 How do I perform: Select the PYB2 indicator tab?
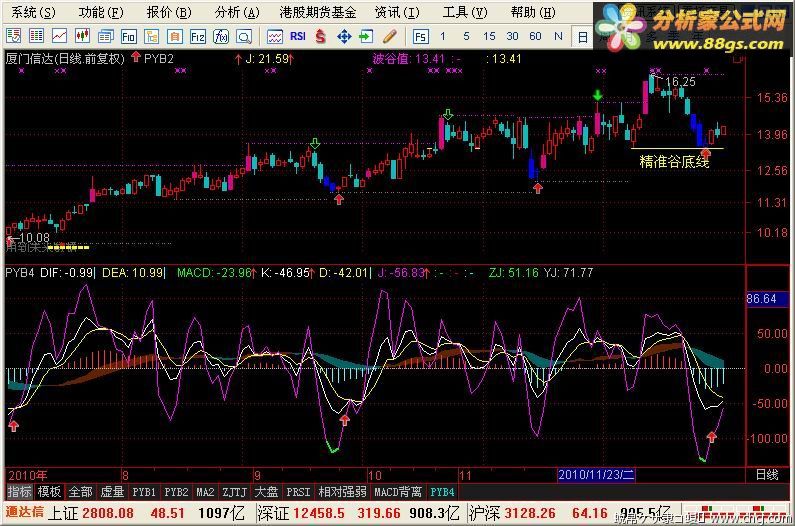[x=176, y=492]
